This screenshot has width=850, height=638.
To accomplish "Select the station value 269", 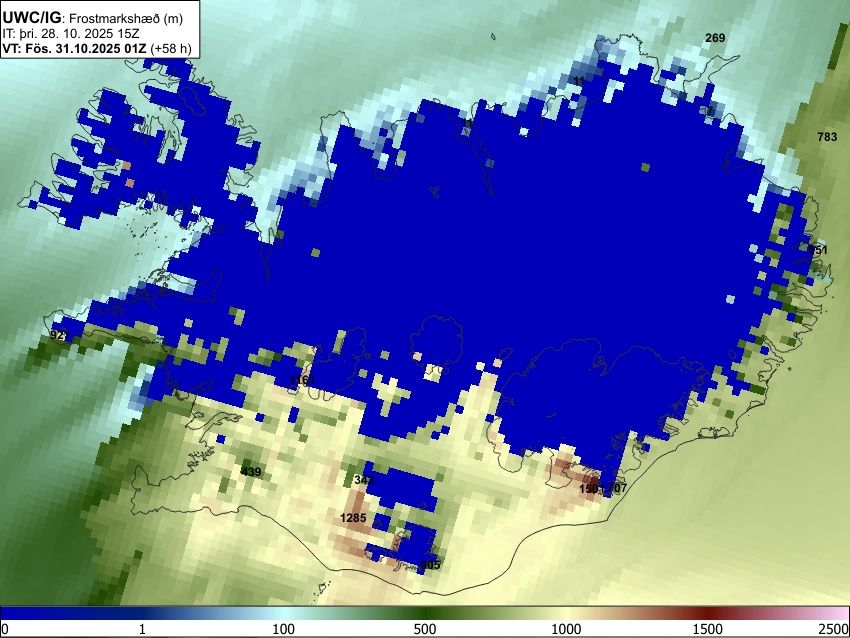I will click(x=715, y=37).
